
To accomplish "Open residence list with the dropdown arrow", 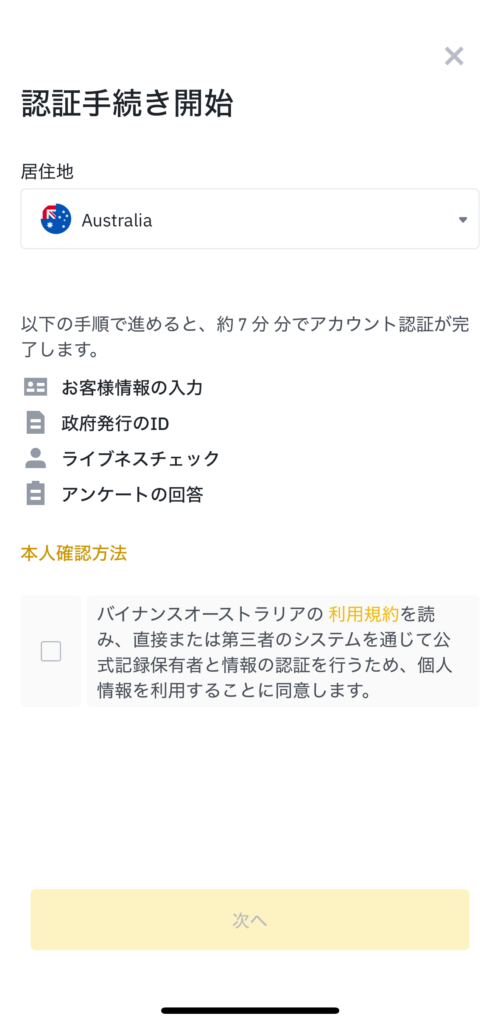I will (463, 220).
